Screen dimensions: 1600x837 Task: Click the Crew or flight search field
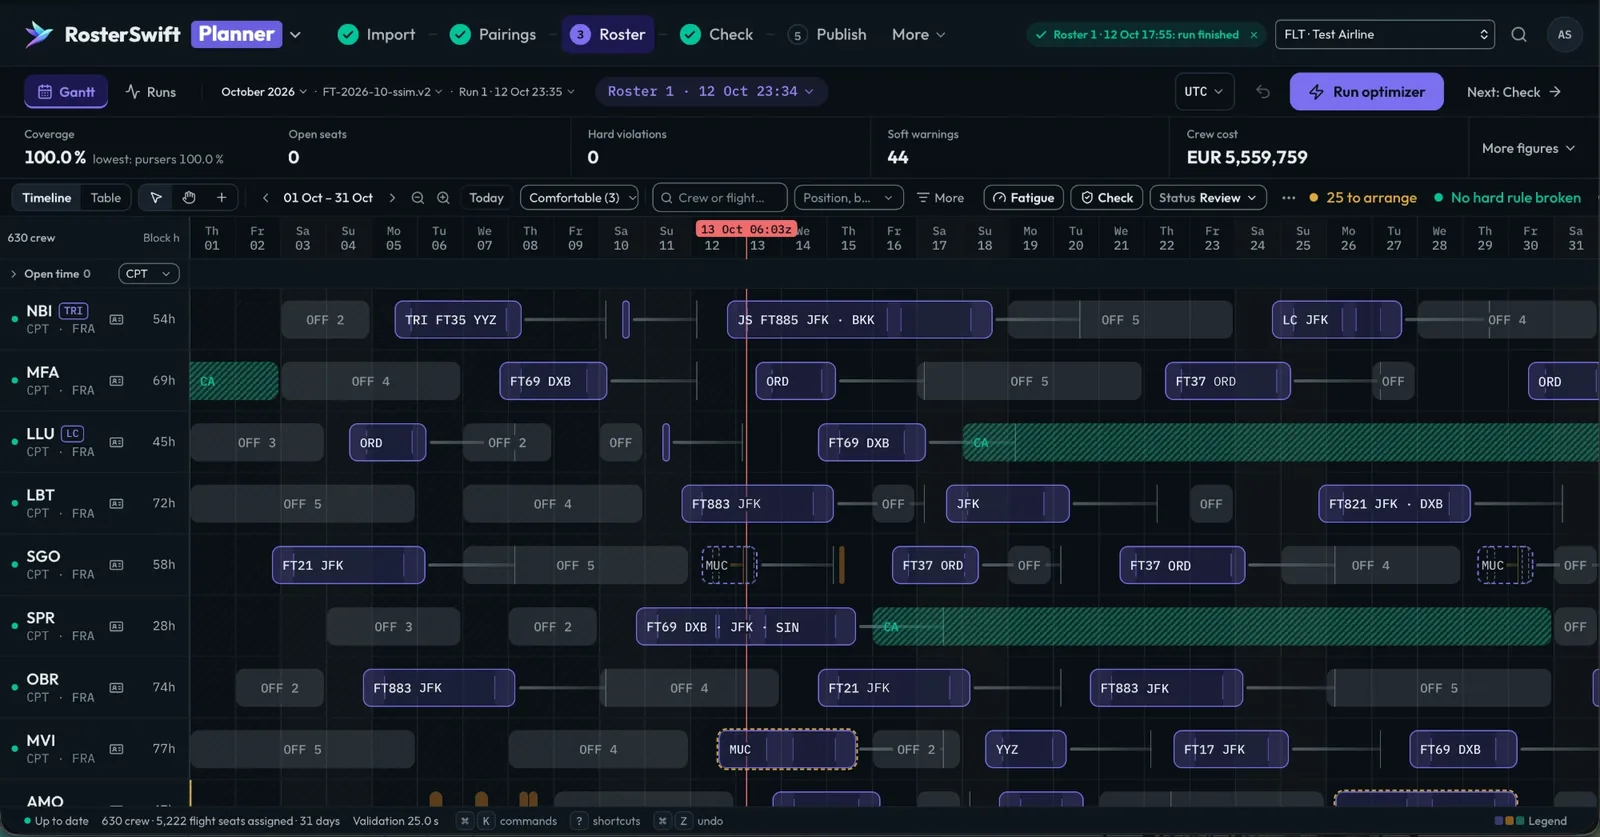coord(720,198)
